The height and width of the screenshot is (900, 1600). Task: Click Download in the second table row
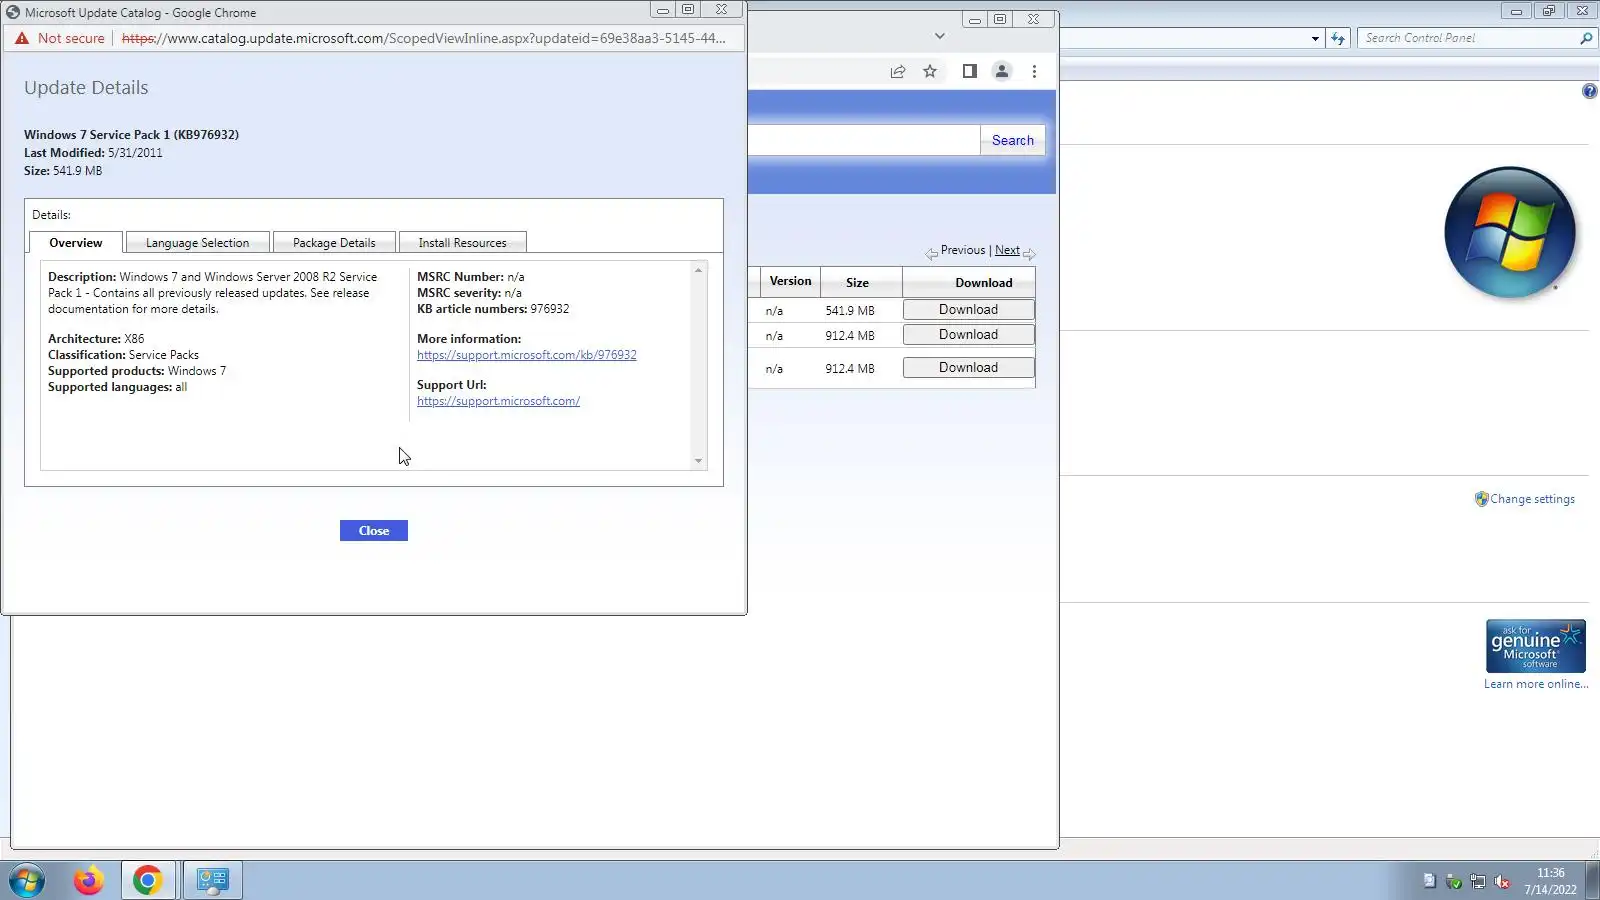(x=968, y=335)
